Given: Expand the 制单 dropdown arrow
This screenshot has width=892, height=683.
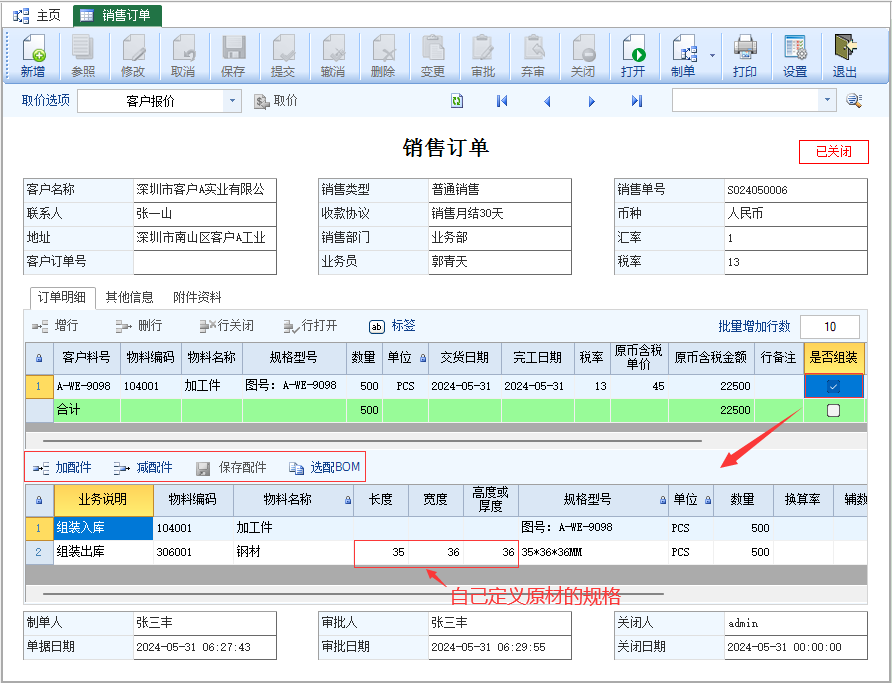Looking at the screenshot, I should (712, 56).
